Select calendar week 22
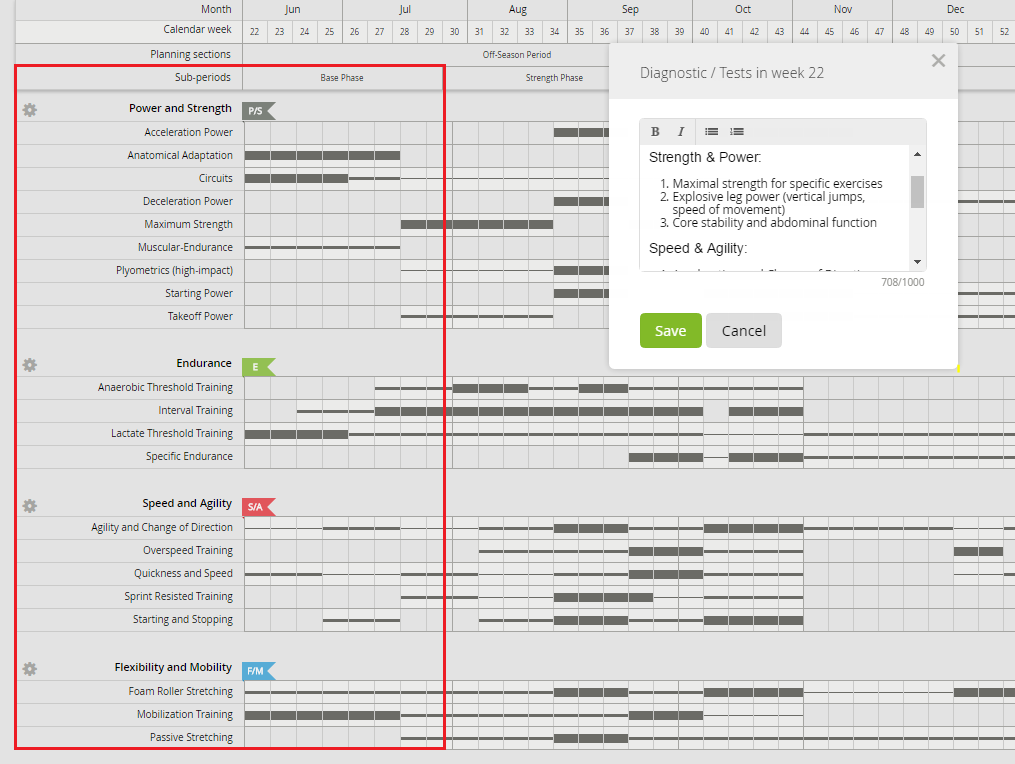1015x764 pixels. pyautogui.click(x=254, y=31)
